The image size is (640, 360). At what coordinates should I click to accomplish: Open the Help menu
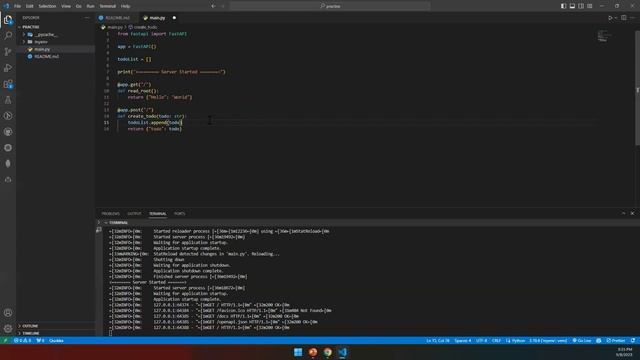[125, 6]
